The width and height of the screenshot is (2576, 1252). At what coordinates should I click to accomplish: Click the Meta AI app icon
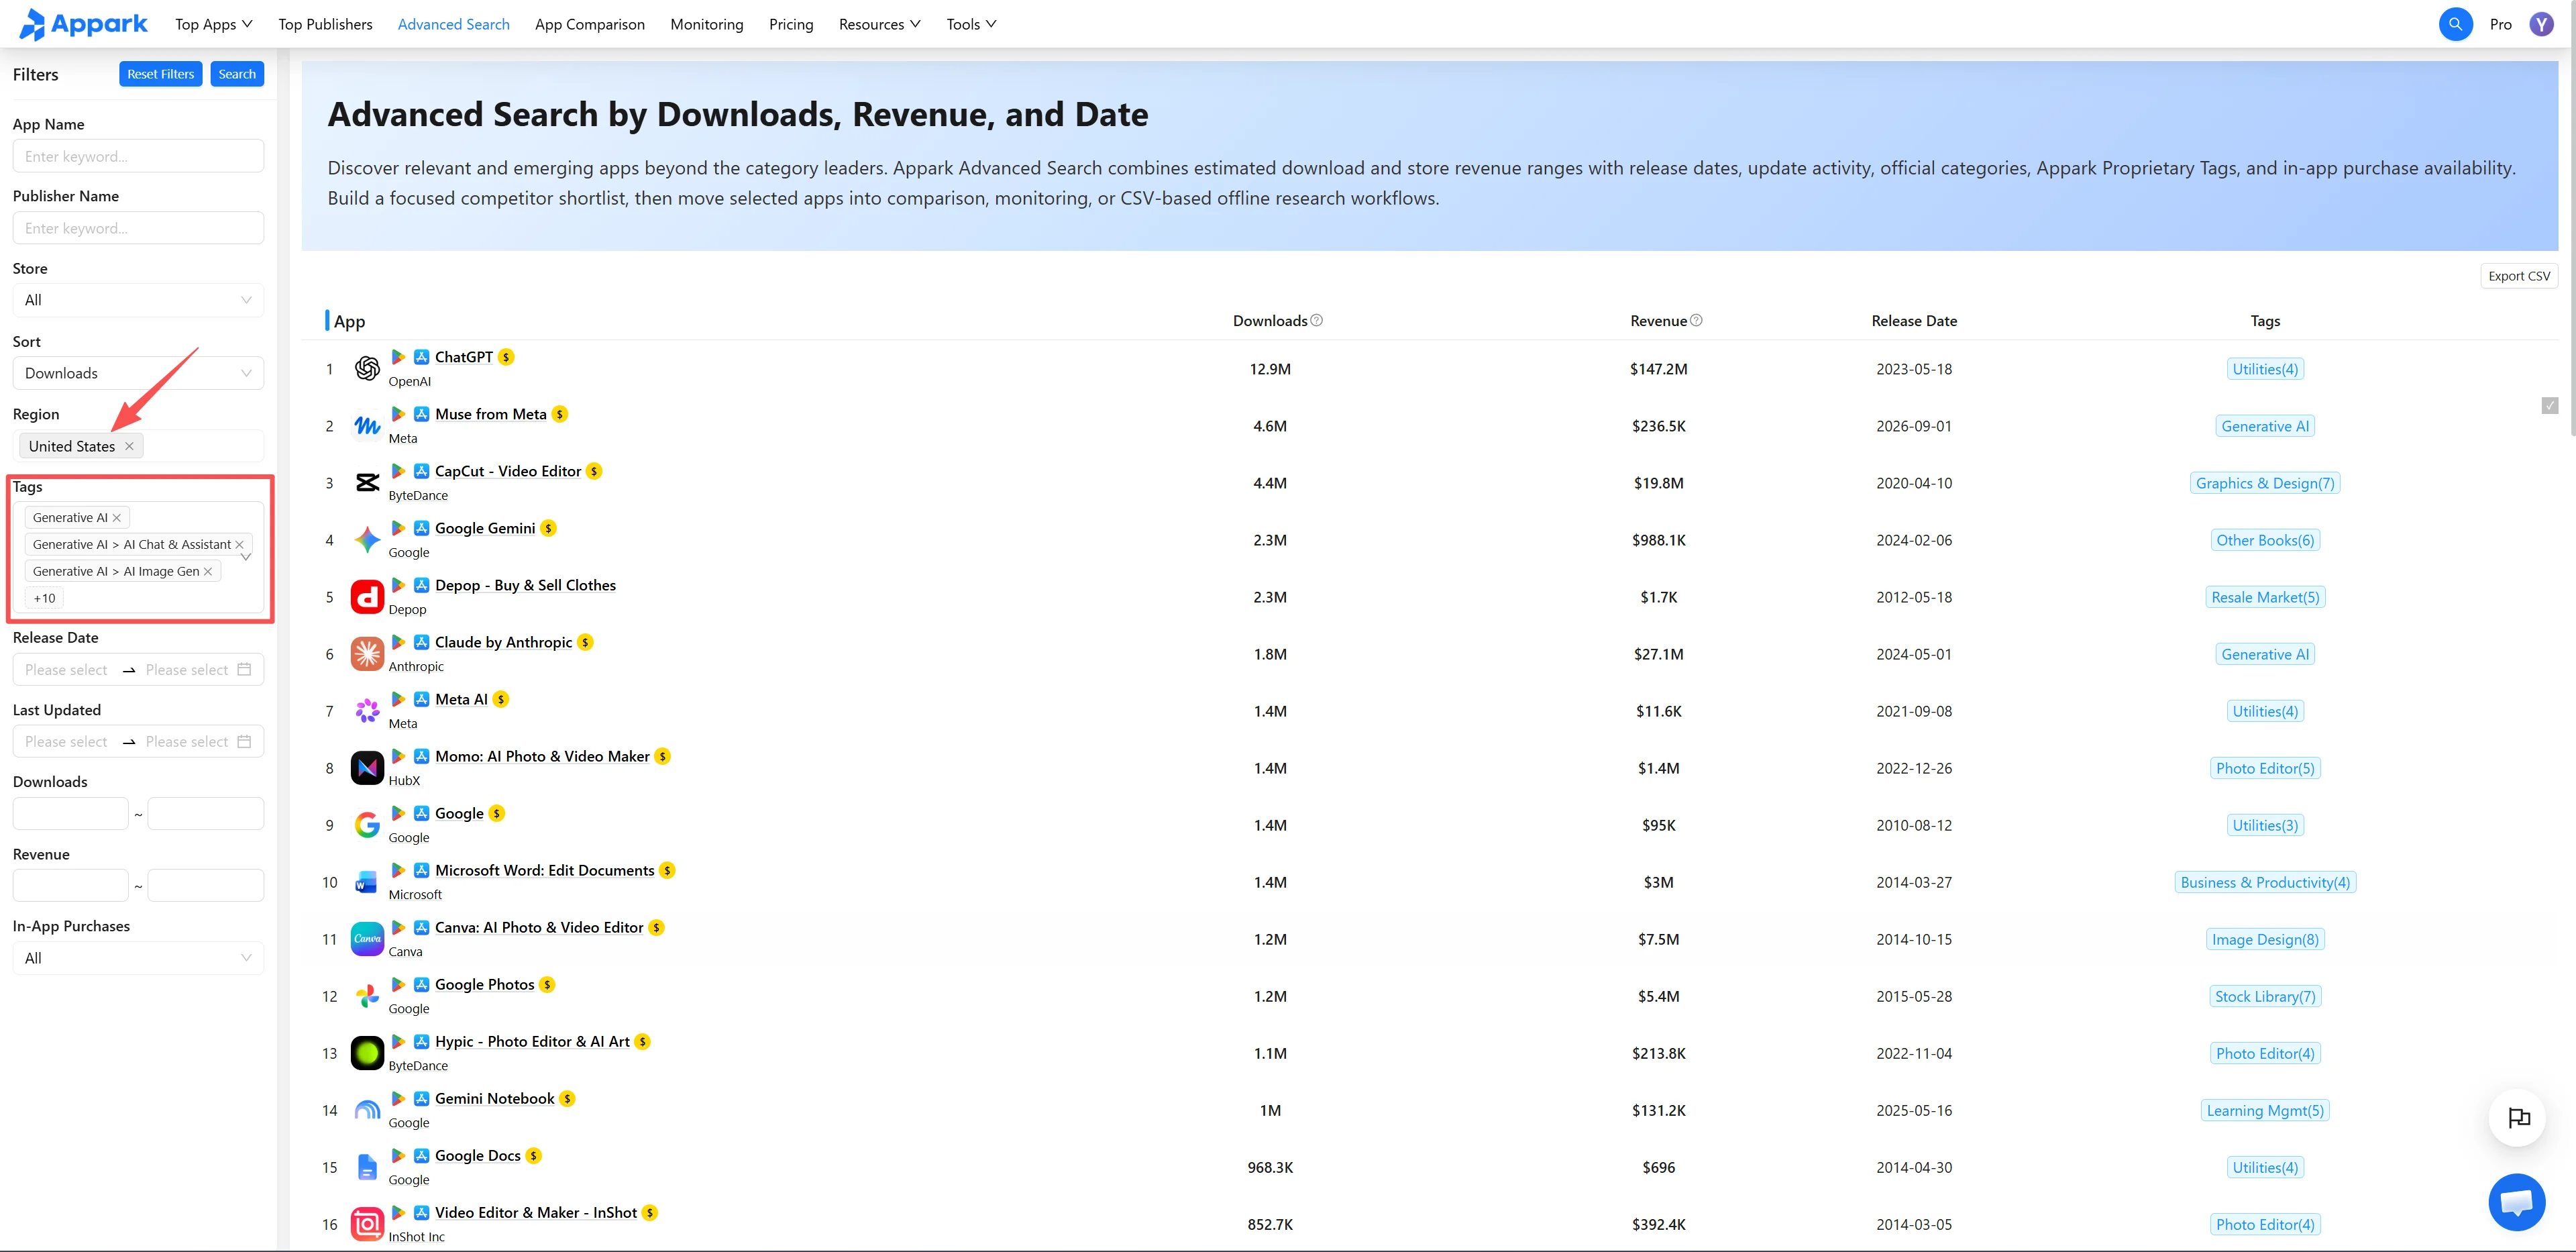[367, 711]
